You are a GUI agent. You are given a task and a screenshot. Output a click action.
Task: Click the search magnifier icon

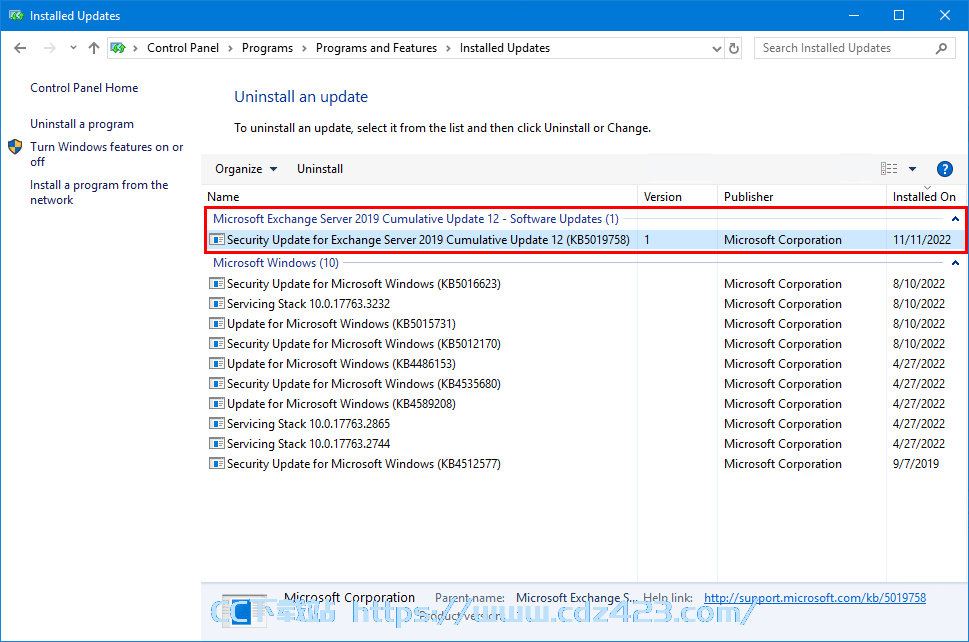pos(941,48)
